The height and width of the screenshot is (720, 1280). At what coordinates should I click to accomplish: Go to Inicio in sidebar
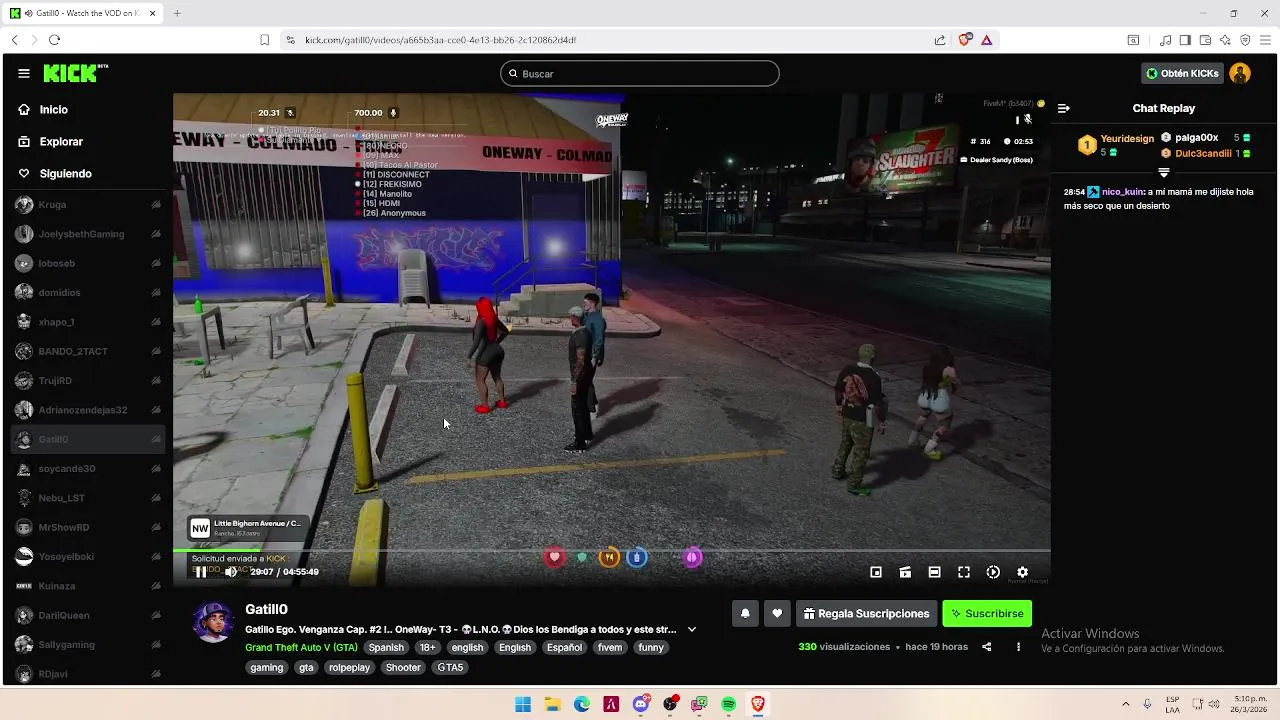click(x=53, y=109)
